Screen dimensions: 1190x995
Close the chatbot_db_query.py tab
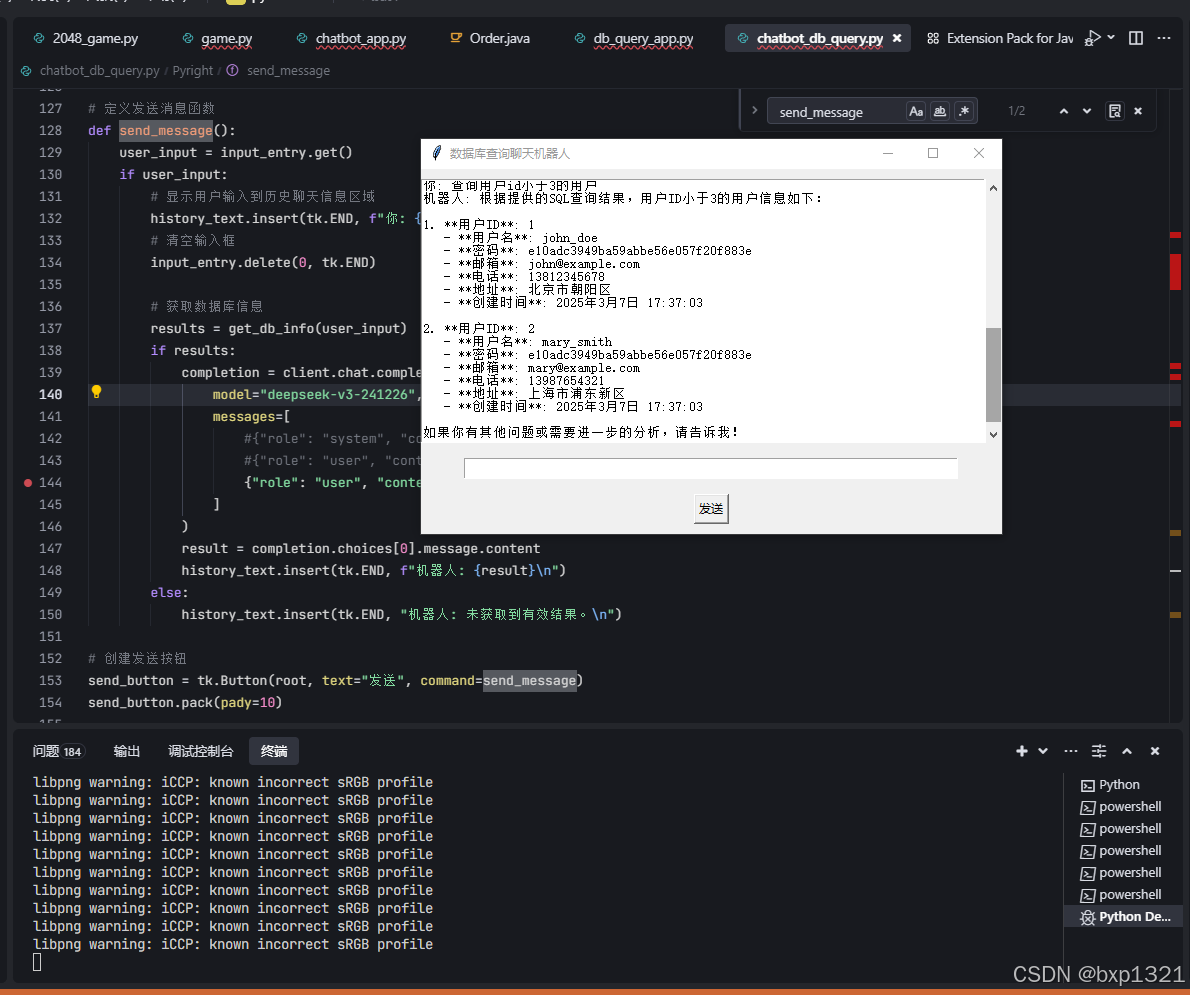(897, 38)
